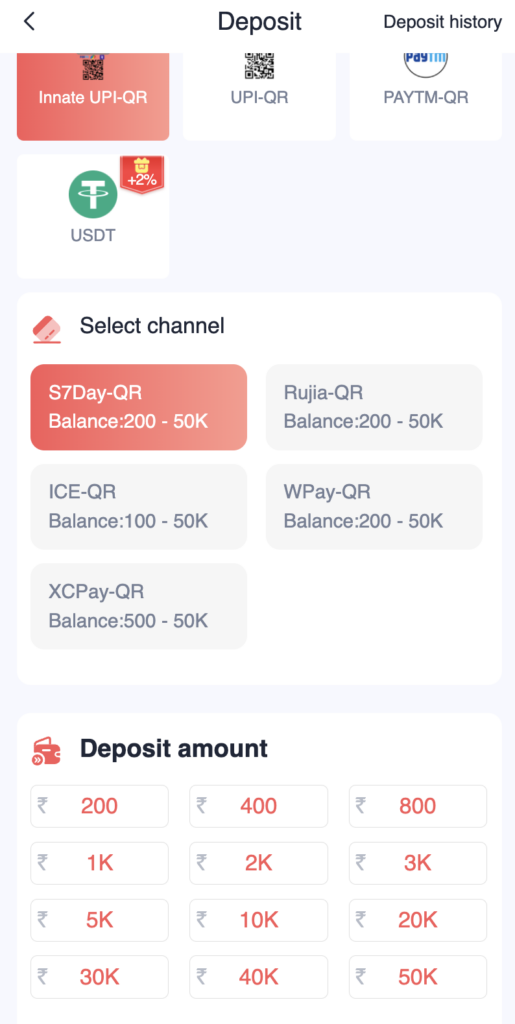The width and height of the screenshot is (515, 1024).
Task: Open Deposit history
Action: click(x=443, y=22)
